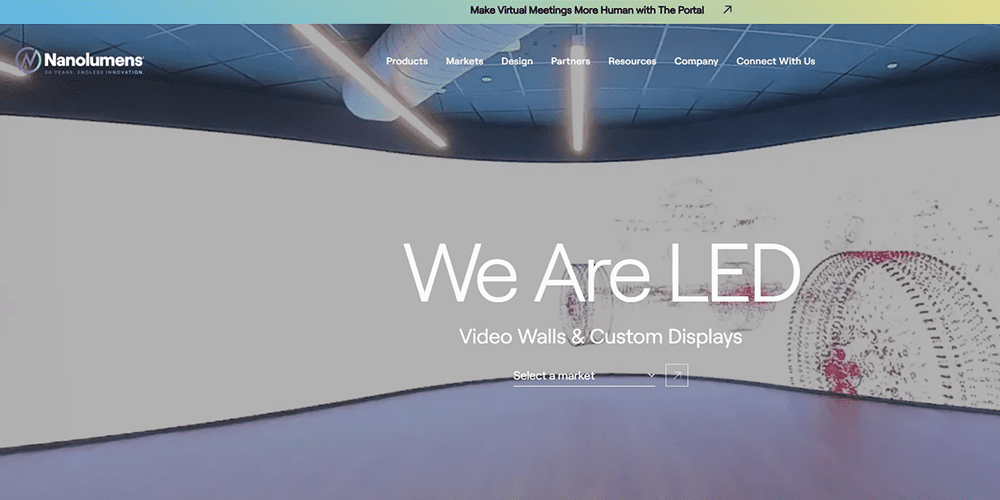The image size is (1000, 500).
Task: Click the arrow icon beside The Portal banner
Action: coord(727,10)
